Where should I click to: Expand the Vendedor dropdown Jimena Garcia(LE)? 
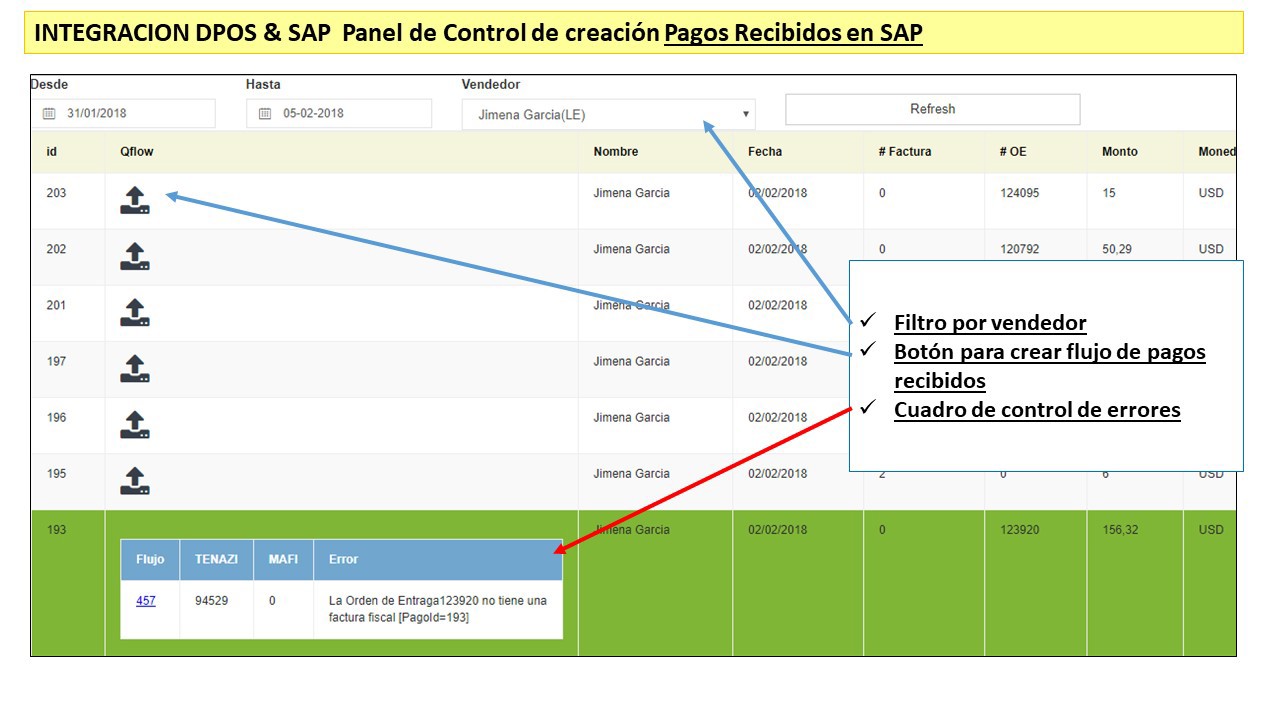609,114
